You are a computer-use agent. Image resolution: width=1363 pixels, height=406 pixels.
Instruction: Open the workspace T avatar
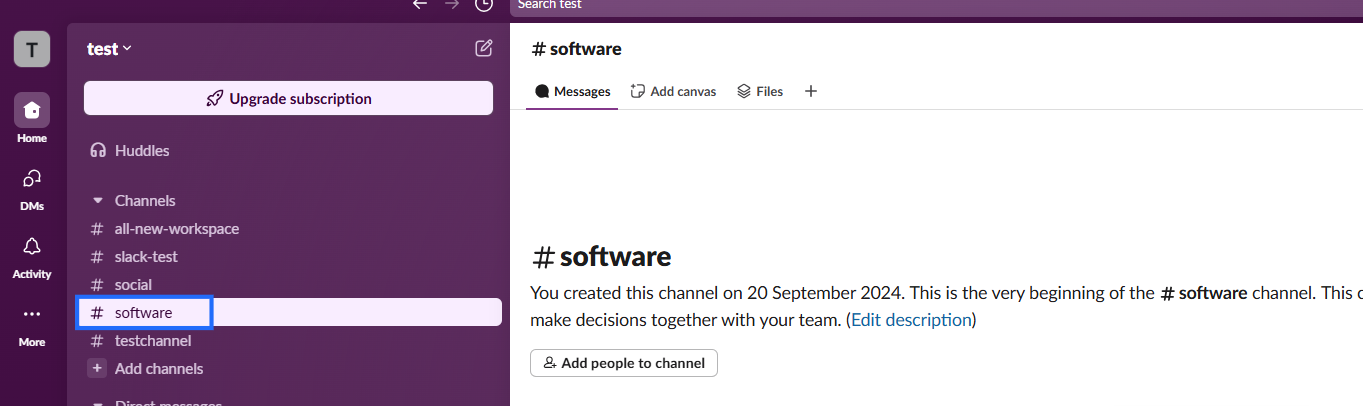point(32,49)
